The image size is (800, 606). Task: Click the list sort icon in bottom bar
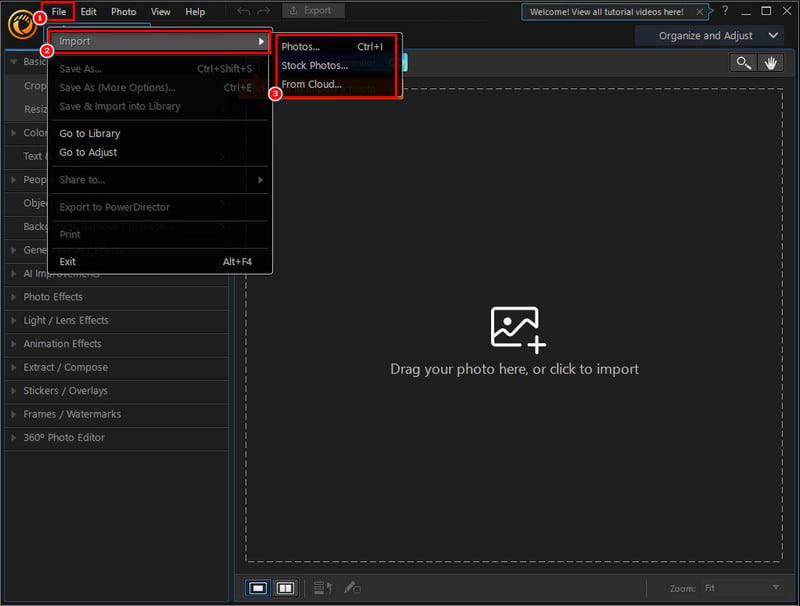[322, 588]
